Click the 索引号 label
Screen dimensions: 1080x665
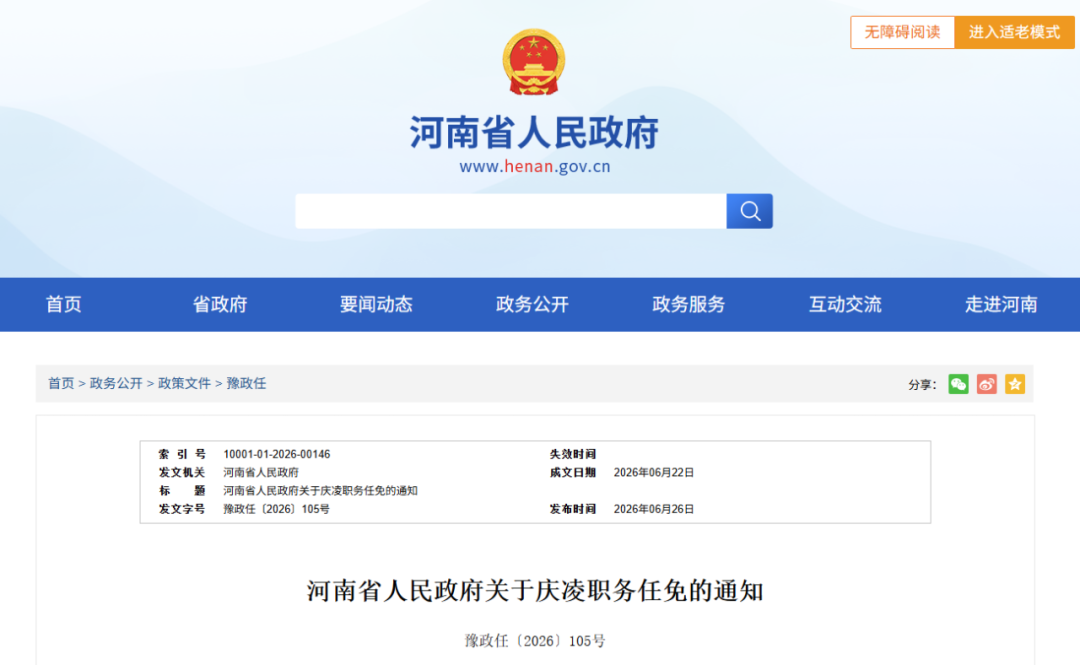182,454
